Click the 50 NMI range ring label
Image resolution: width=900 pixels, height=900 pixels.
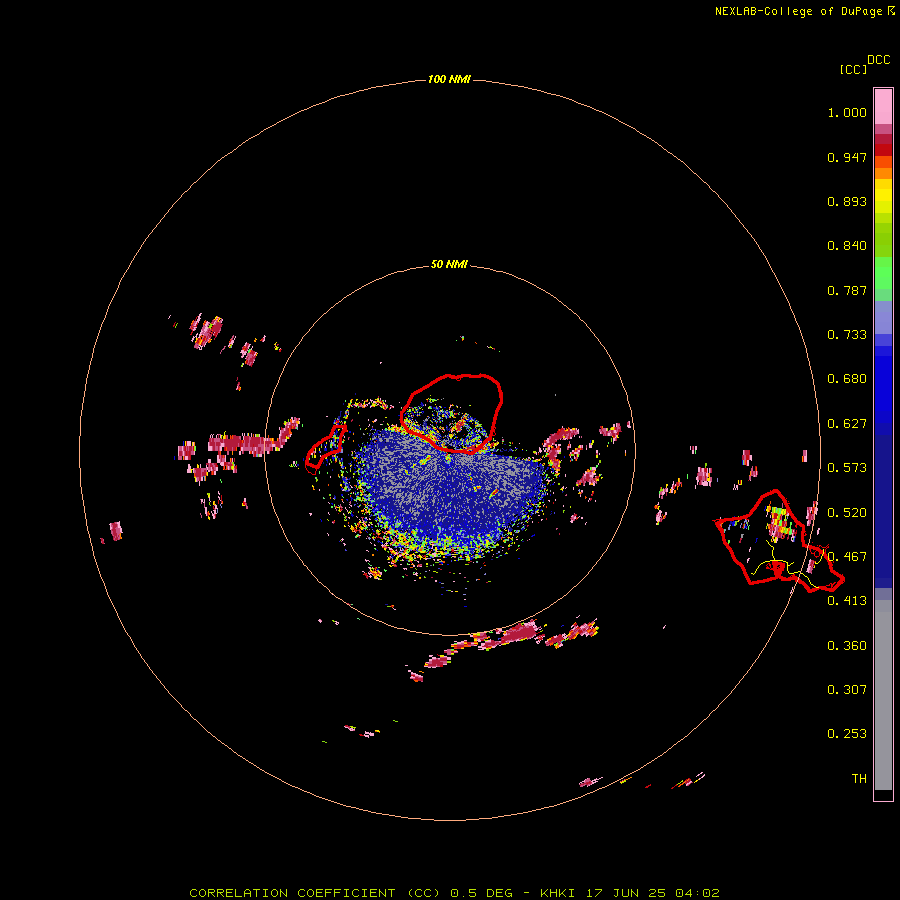click(x=449, y=265)
